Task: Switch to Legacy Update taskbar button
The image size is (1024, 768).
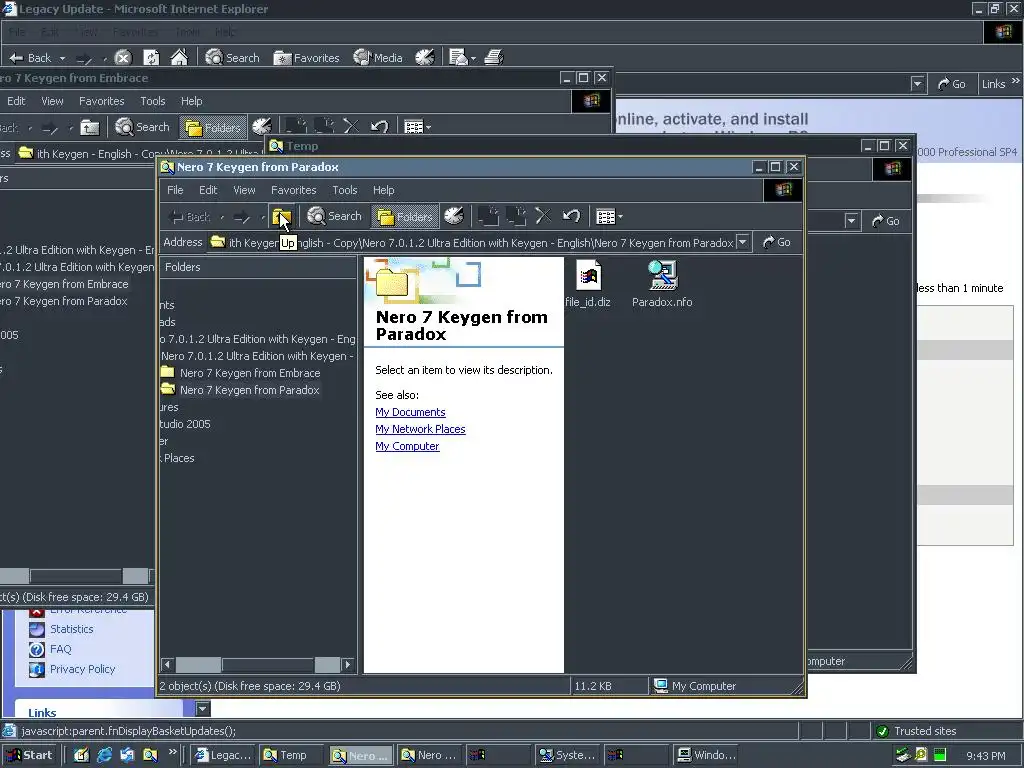Action: click(223, 755)
